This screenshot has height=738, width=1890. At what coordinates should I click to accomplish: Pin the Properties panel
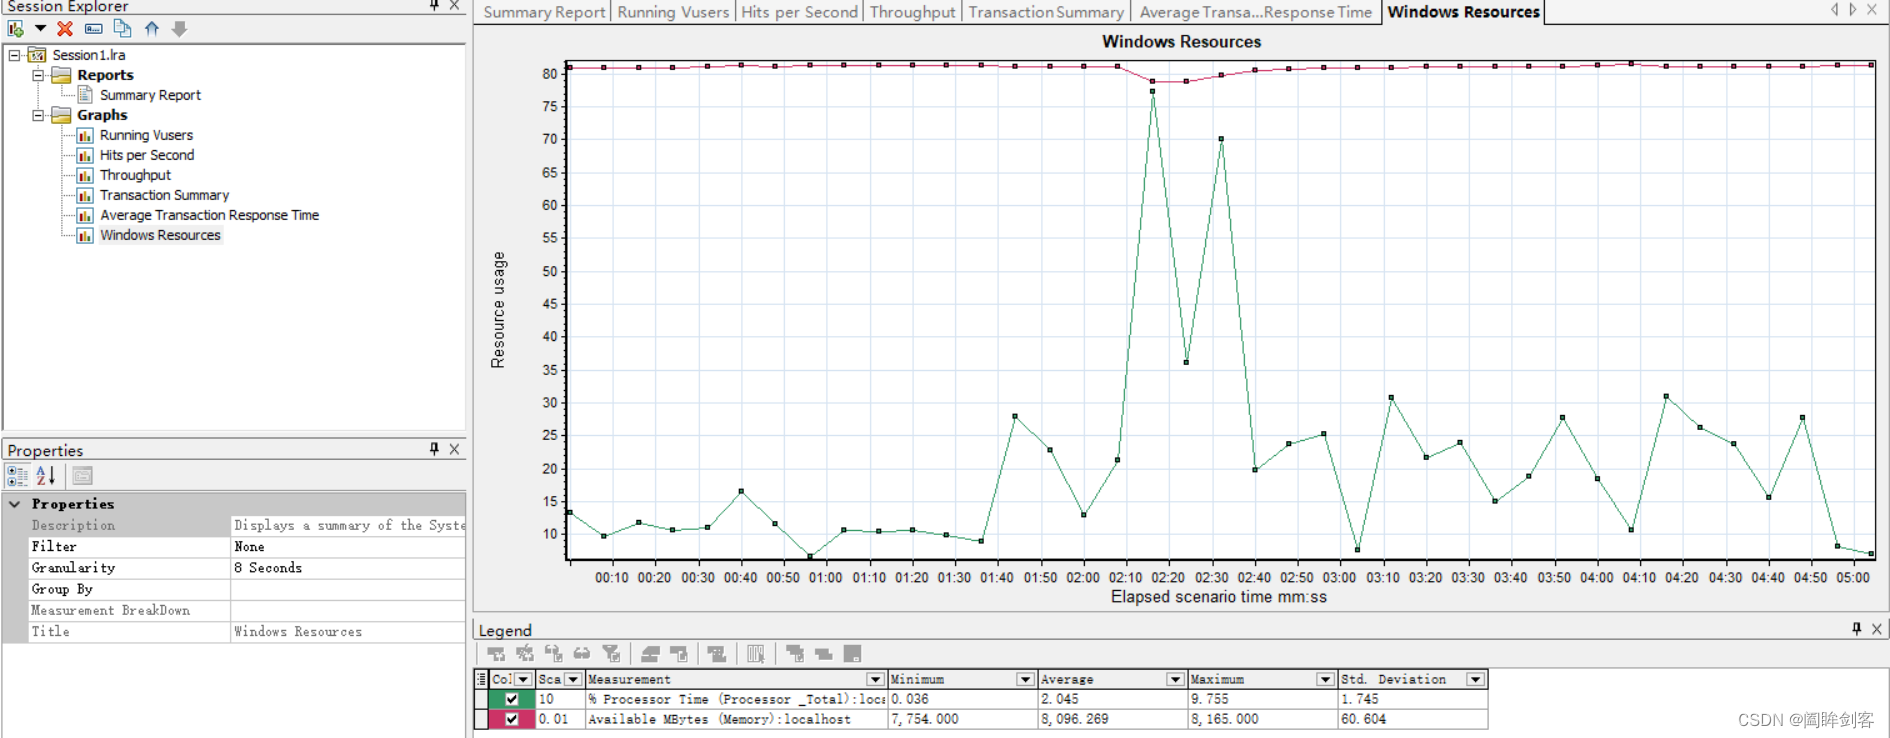pos(434,449)
